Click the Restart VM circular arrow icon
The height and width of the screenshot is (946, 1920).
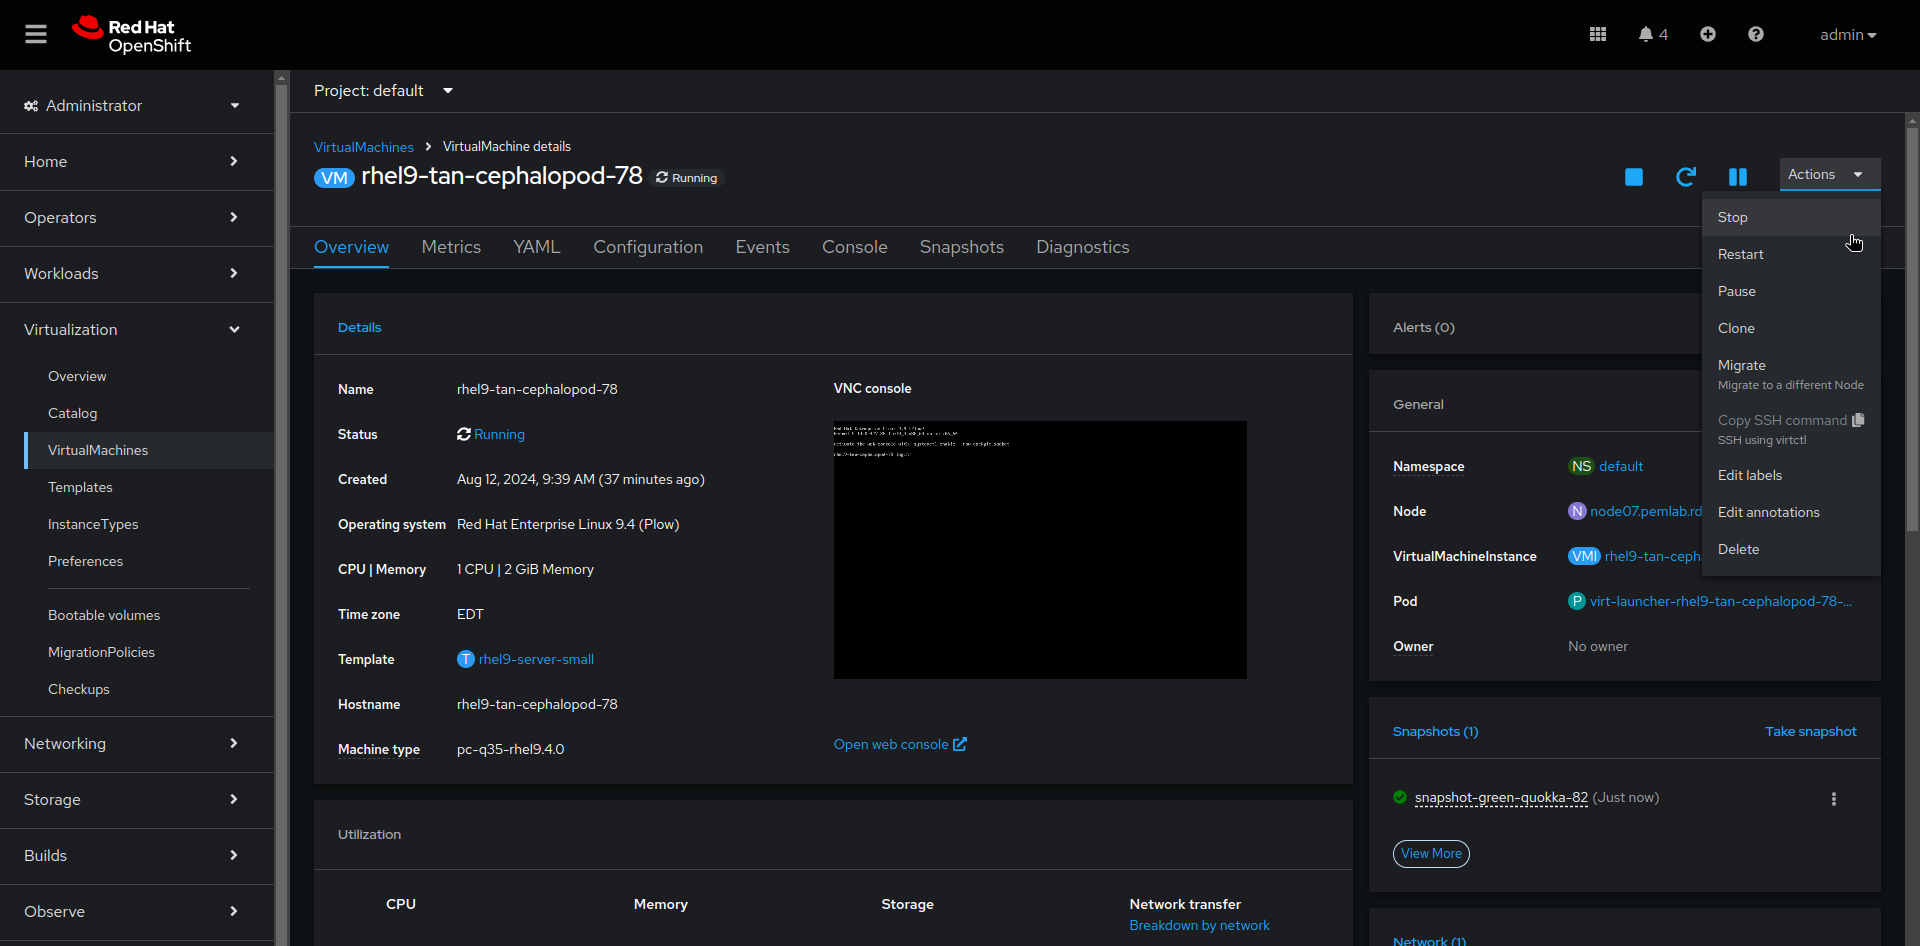point(1686,177)
